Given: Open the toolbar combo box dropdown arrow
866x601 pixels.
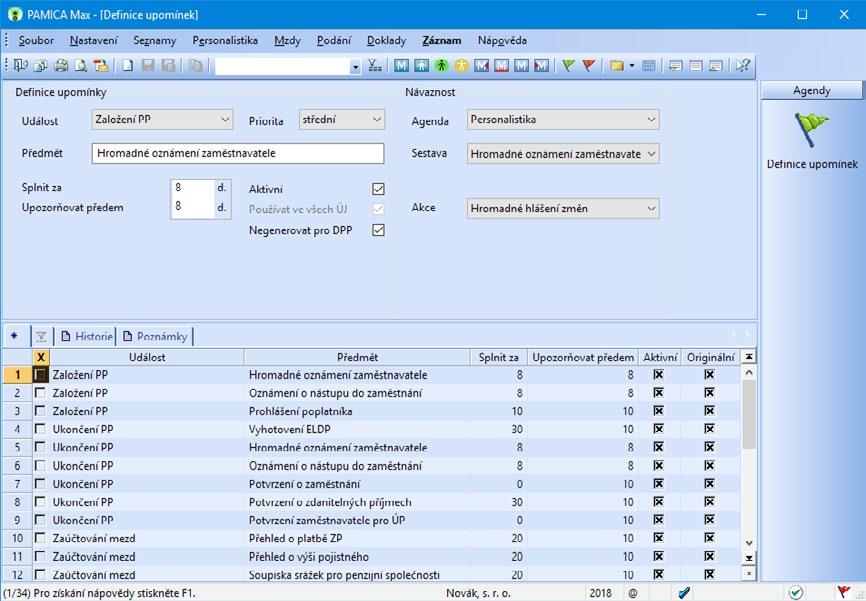Looking at the screenshot, I should tap(355, 67).
